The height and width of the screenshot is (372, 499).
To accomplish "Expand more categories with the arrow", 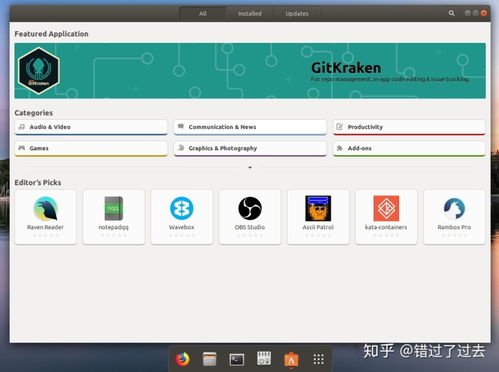I will [x=250, y=168].
